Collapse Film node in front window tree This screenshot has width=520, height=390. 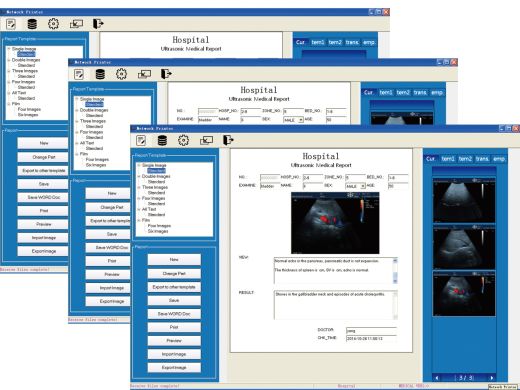coord(139,220)
